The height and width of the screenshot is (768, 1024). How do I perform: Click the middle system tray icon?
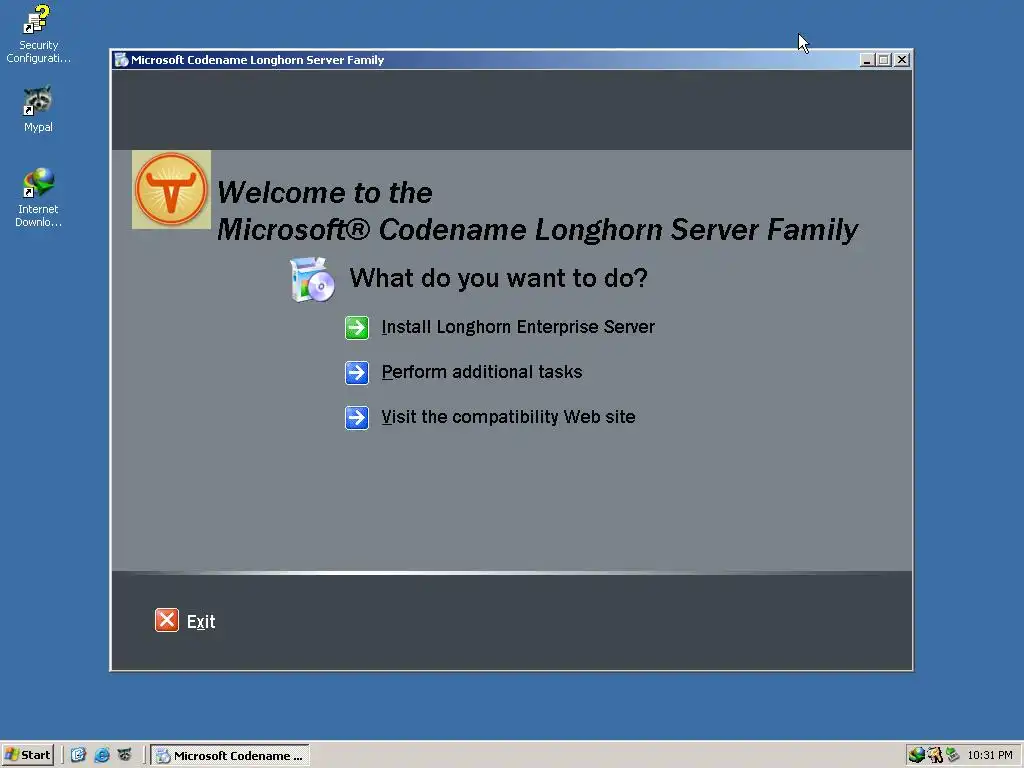(935, 756)
